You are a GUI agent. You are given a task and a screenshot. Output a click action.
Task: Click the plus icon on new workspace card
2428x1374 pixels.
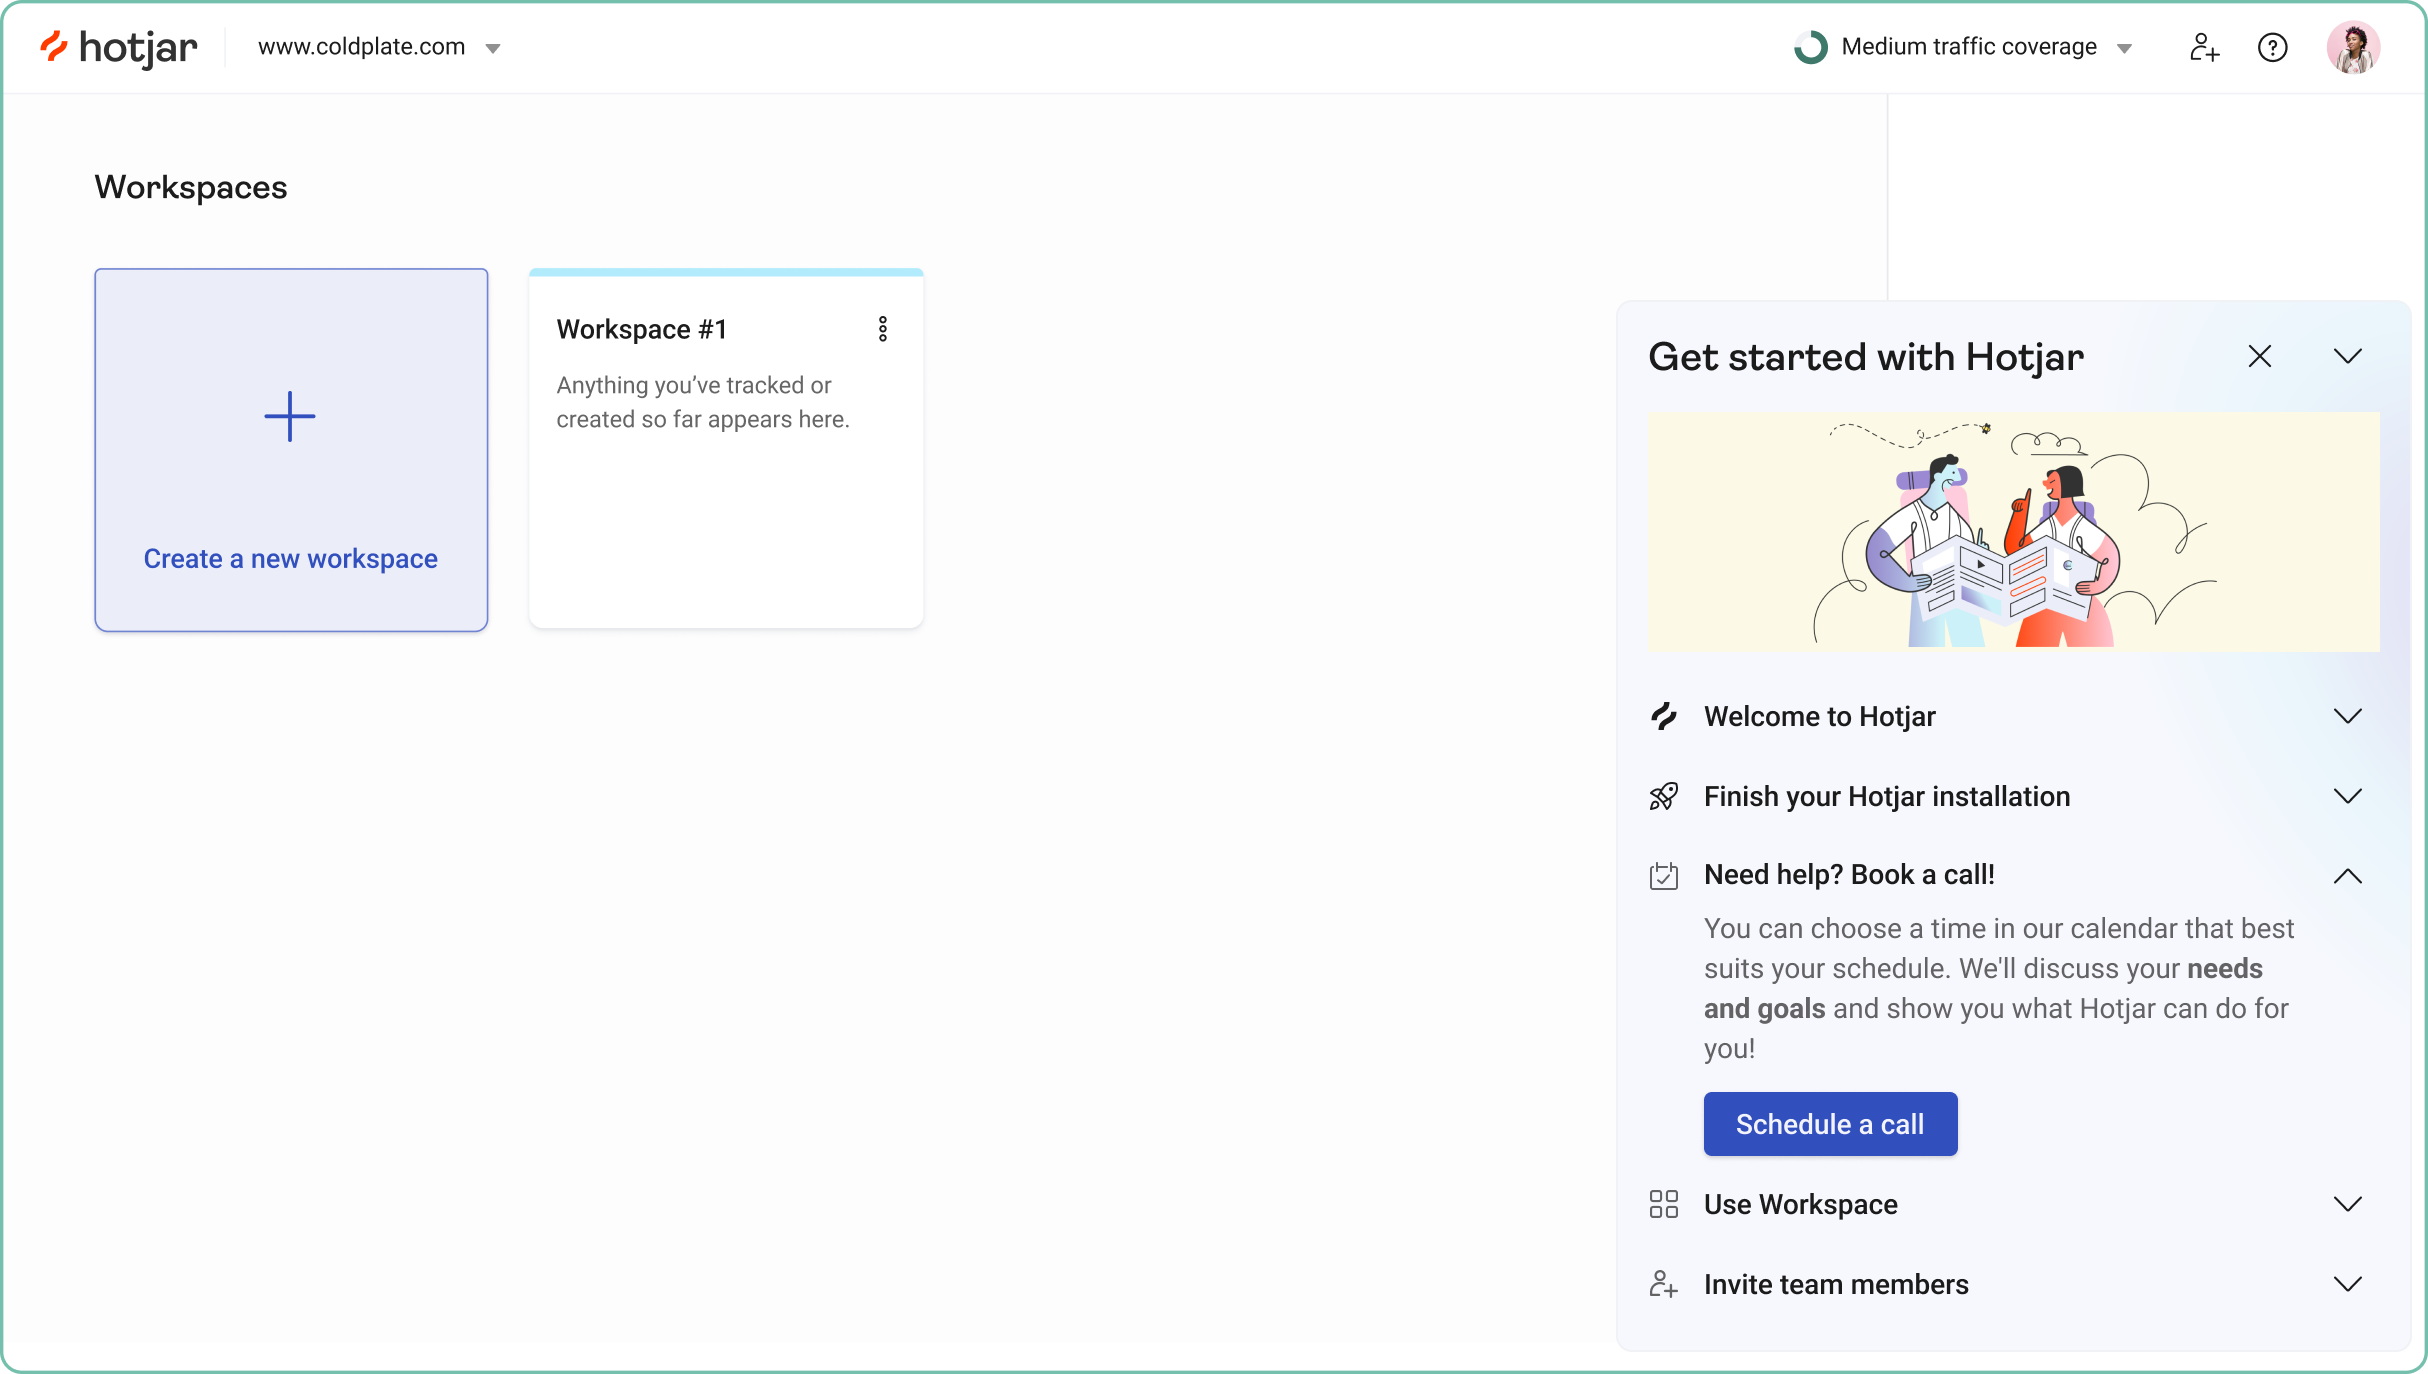tap(290, 416)
